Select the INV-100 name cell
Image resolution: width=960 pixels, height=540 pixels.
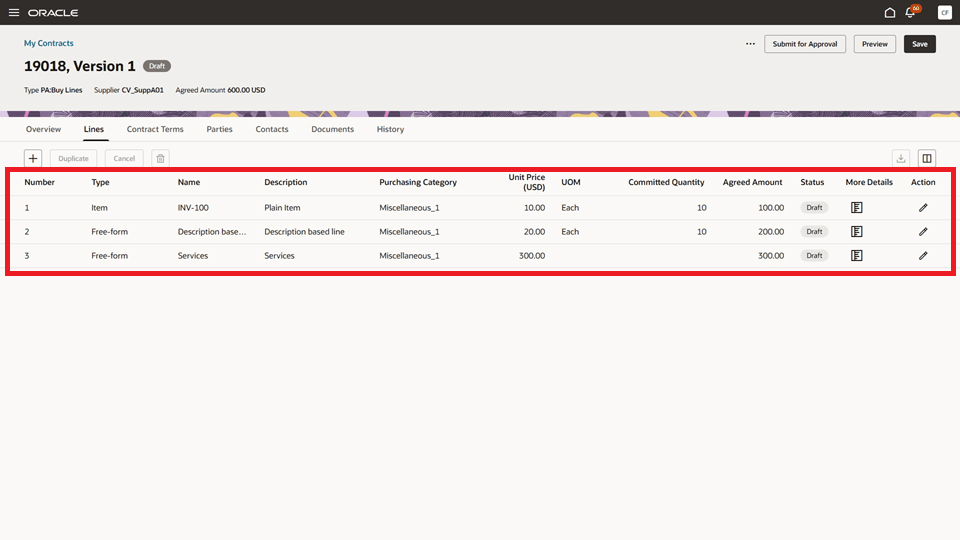[193, 208]
